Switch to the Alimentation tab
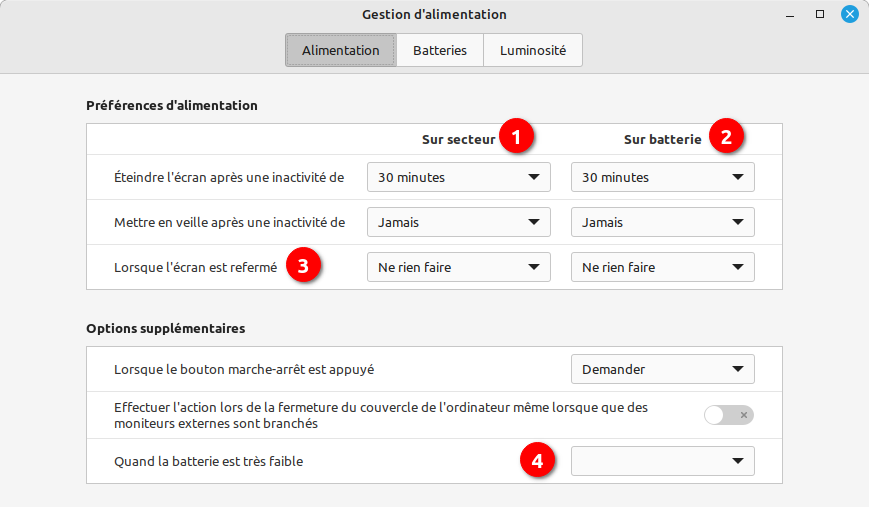Image resolution: width=869 pixels, height=507 pixels. [340, 50]
